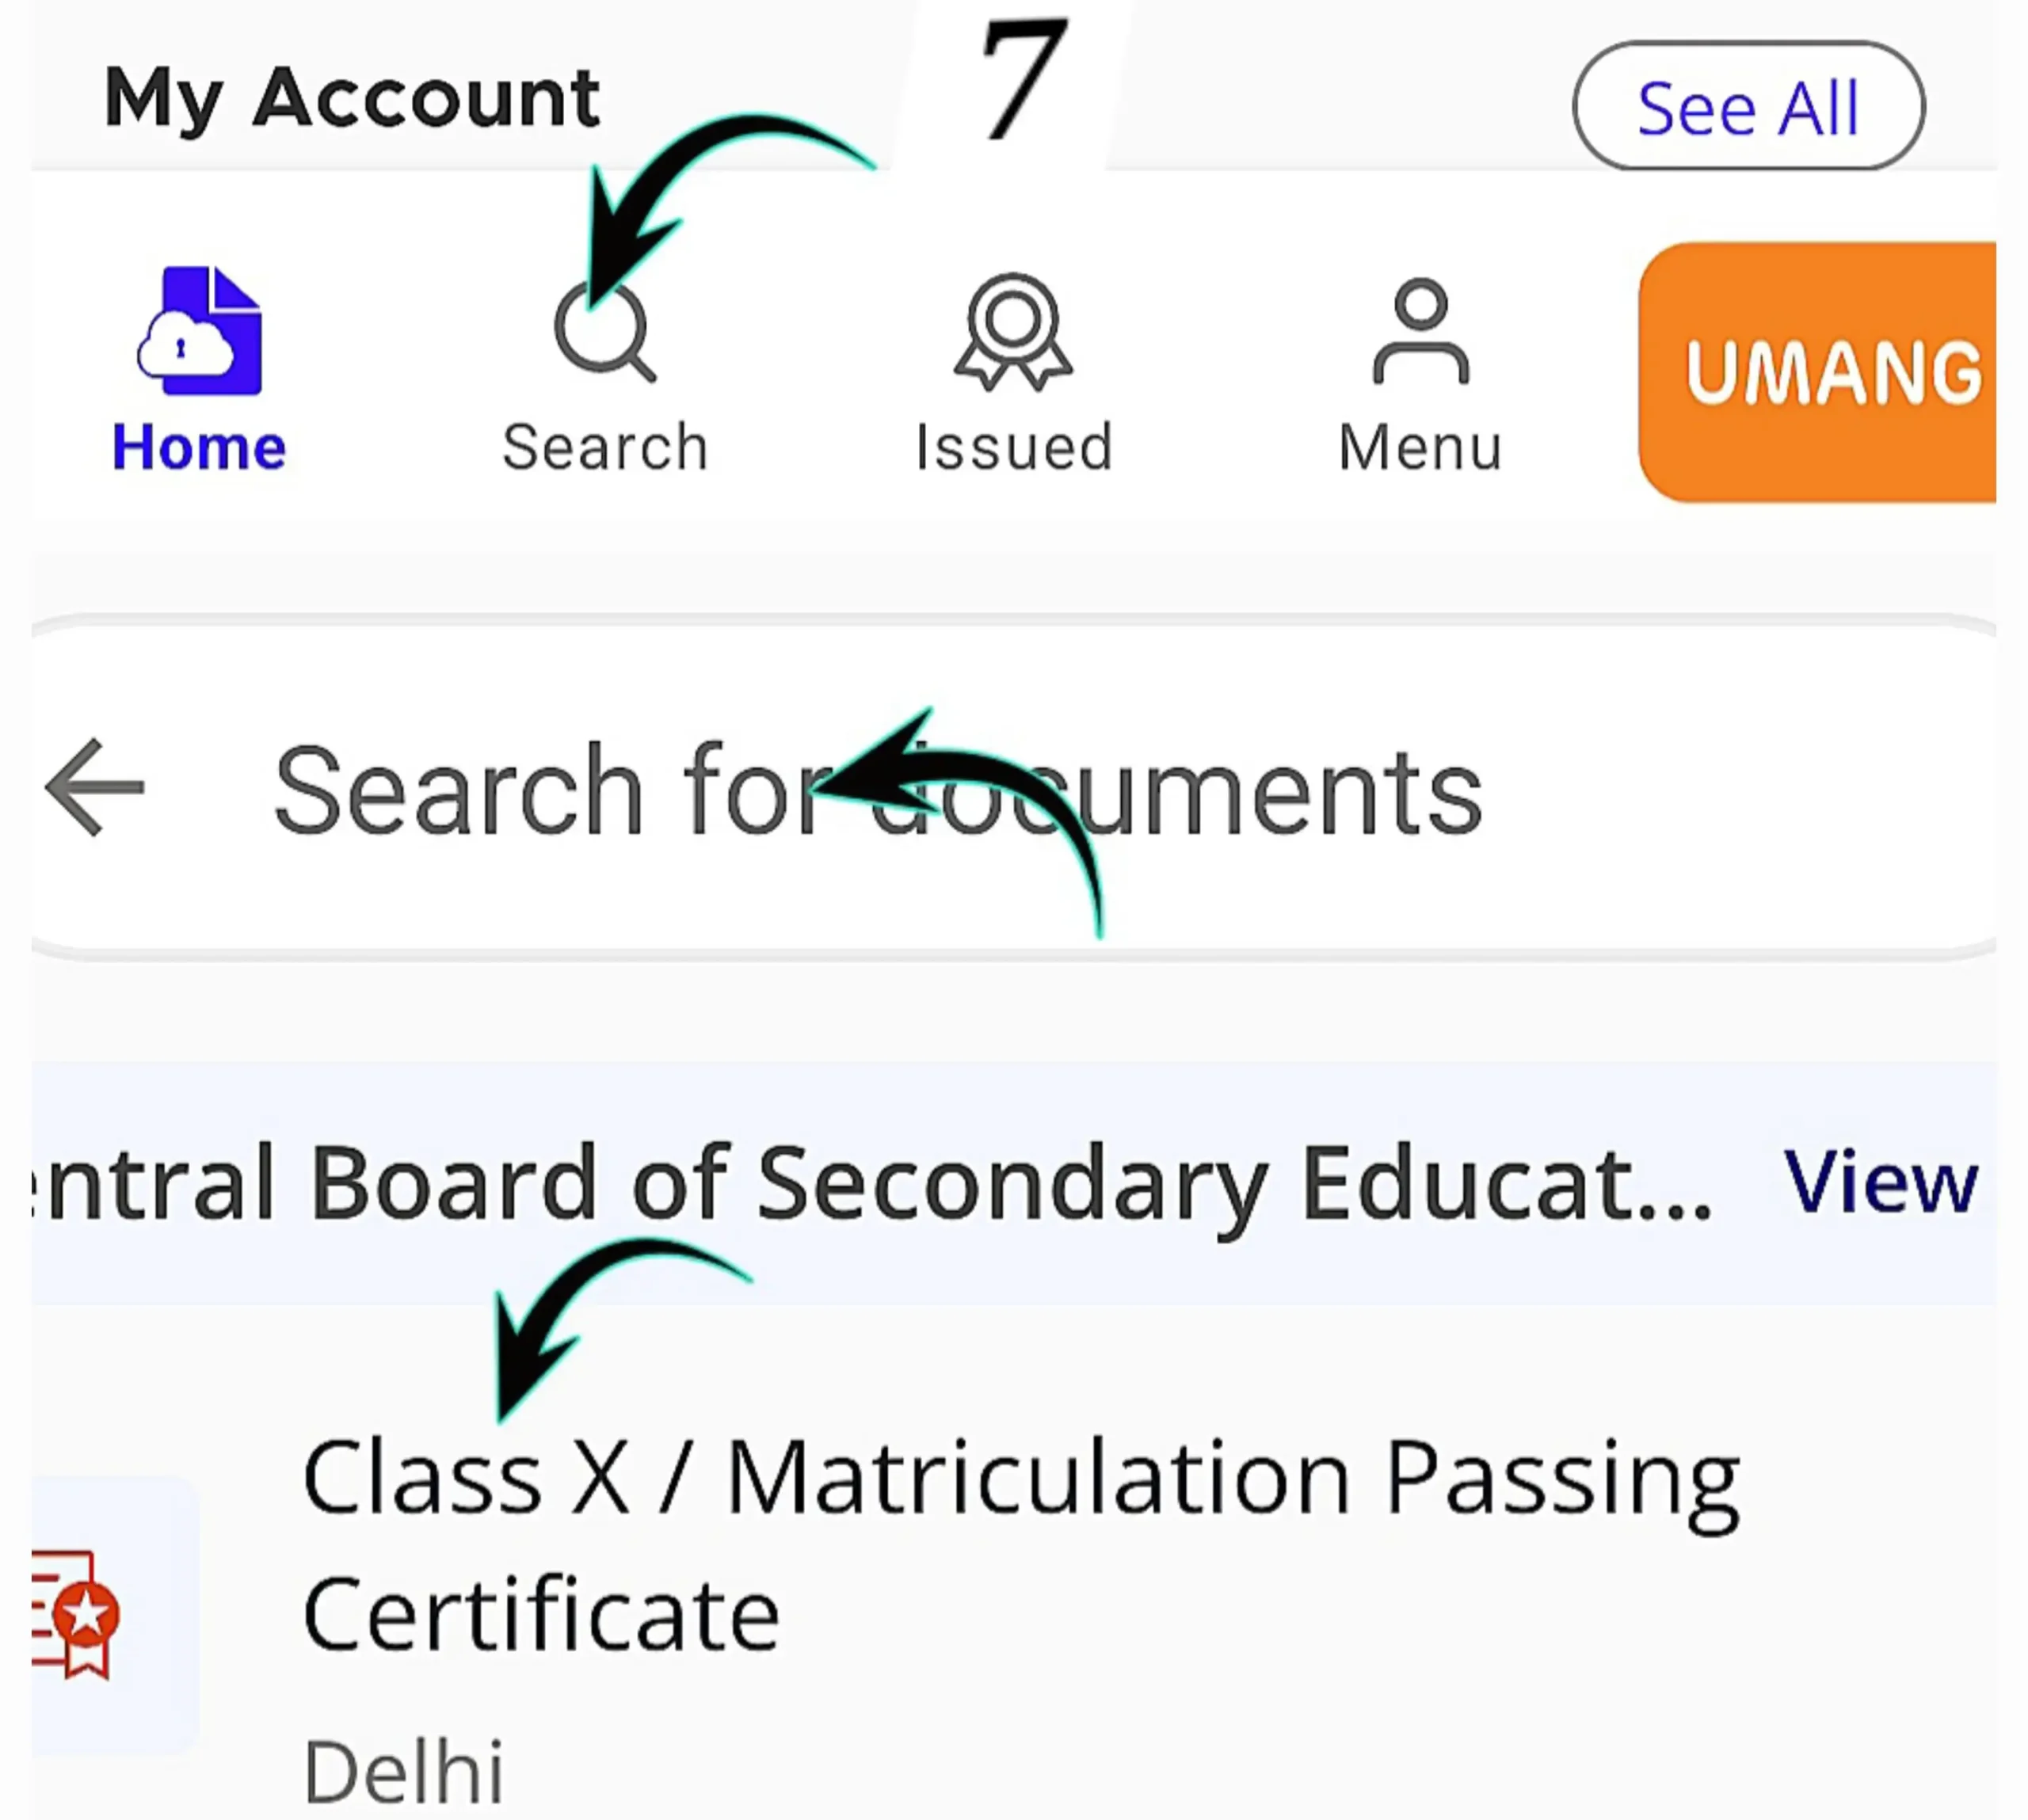Screen dimensions: 2028x1820
Task: Switch to the Search tab label
Action: point(605,447)
